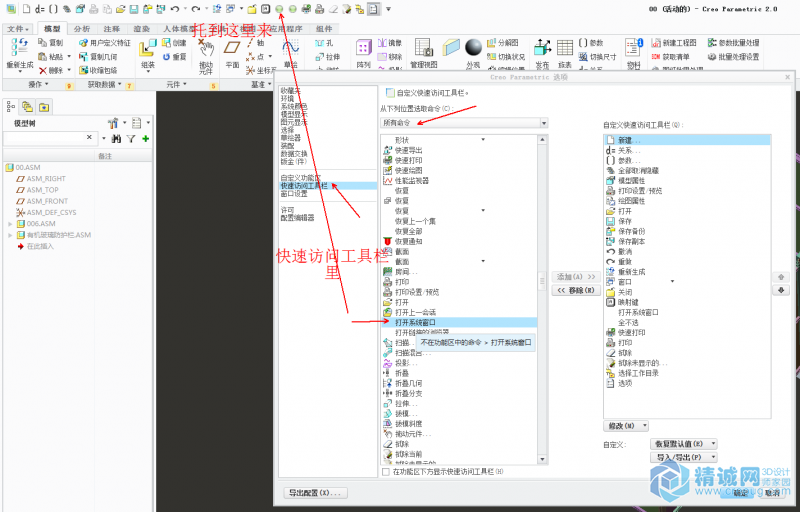The image size is (800, 512).
Task: Open the 导入/导出 import/export dropdown
Action: 684,457
